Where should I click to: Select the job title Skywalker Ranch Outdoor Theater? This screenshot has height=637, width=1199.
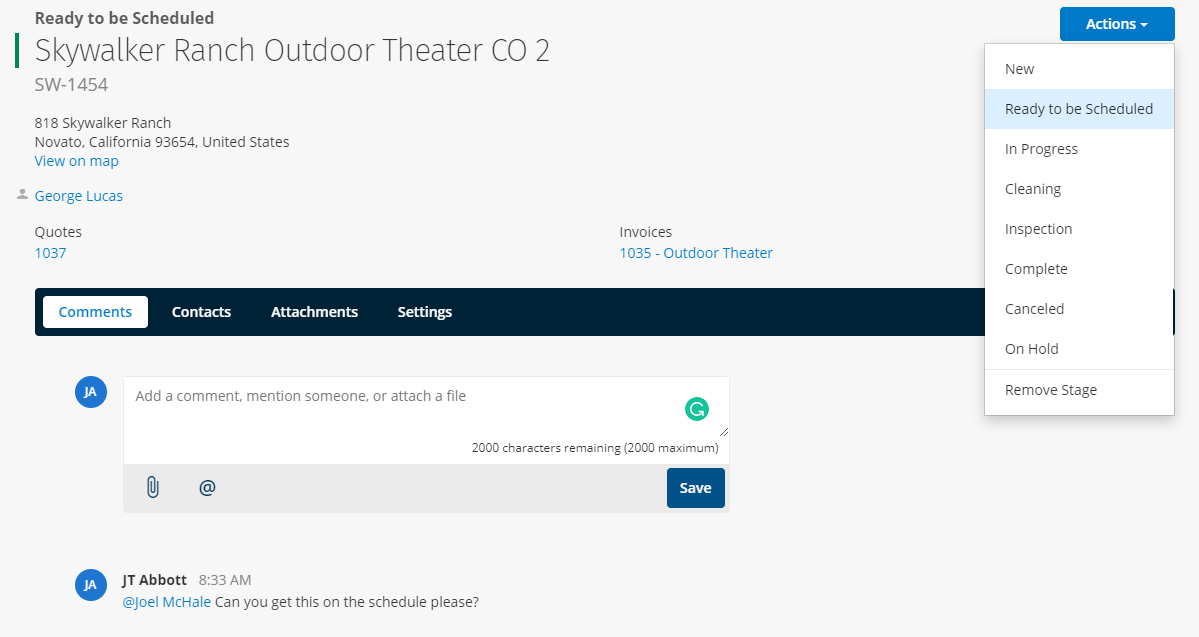click(x=292, y=50)
